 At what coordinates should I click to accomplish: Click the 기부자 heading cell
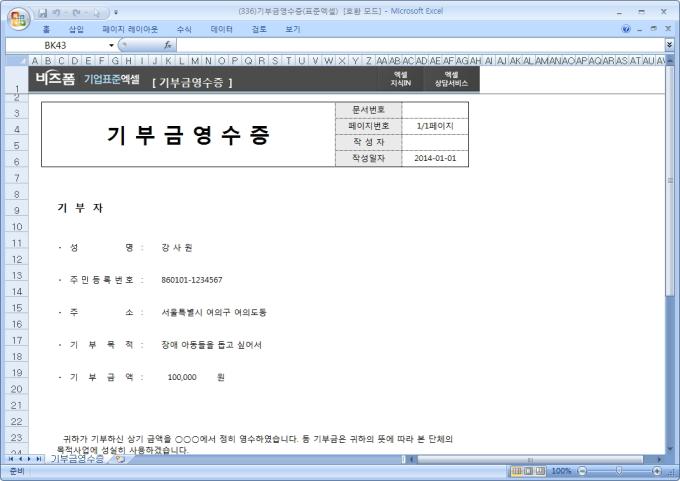[80, 208]
